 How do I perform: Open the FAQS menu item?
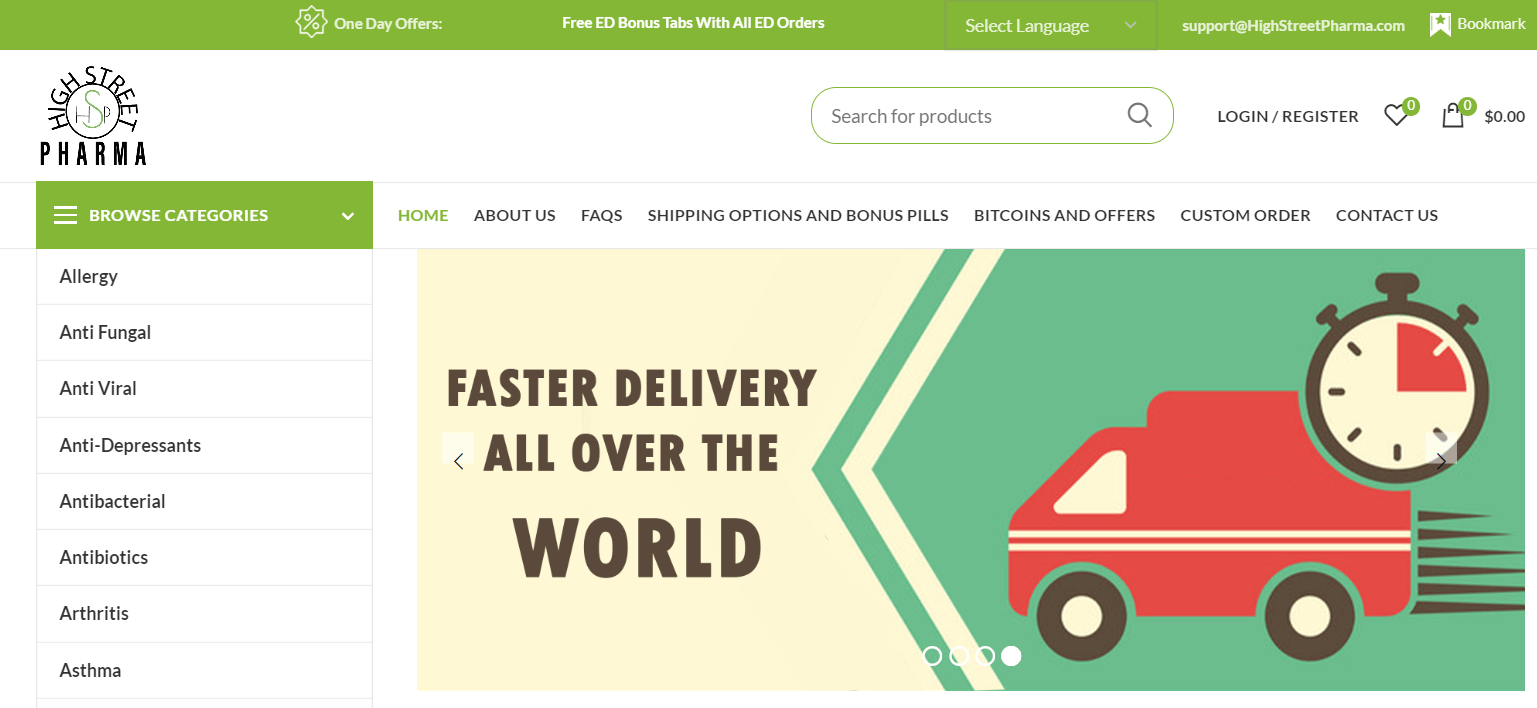[602, 215]
